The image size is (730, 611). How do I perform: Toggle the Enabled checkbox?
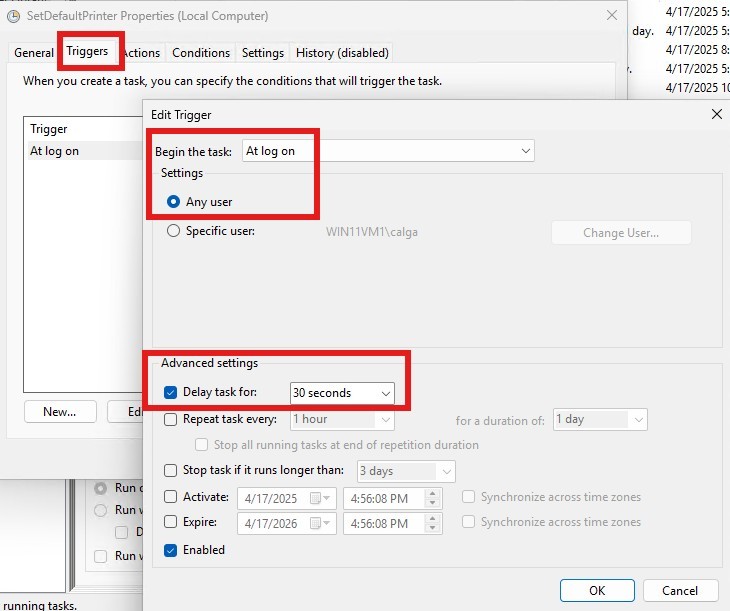click(x=171, y=550)
